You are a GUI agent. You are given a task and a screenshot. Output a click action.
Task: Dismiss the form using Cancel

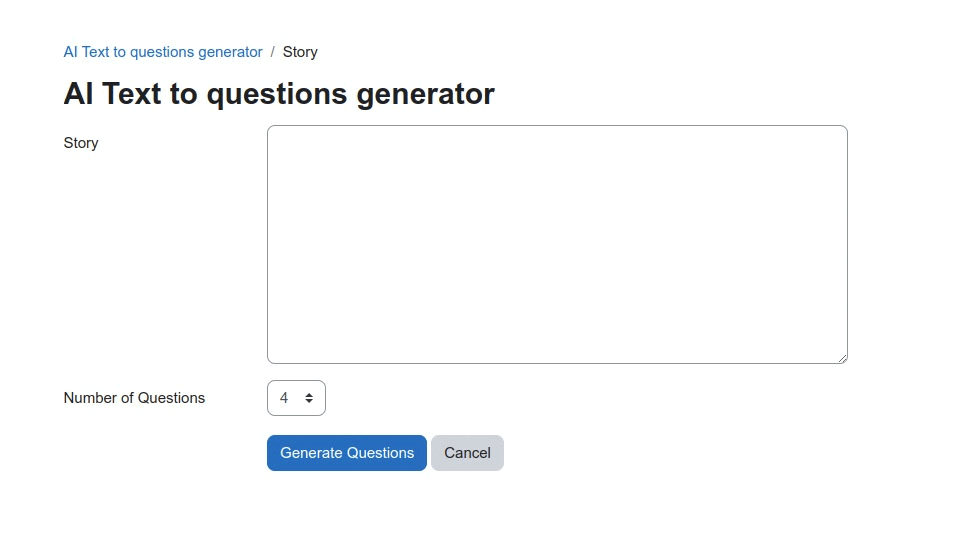[467, 453]
